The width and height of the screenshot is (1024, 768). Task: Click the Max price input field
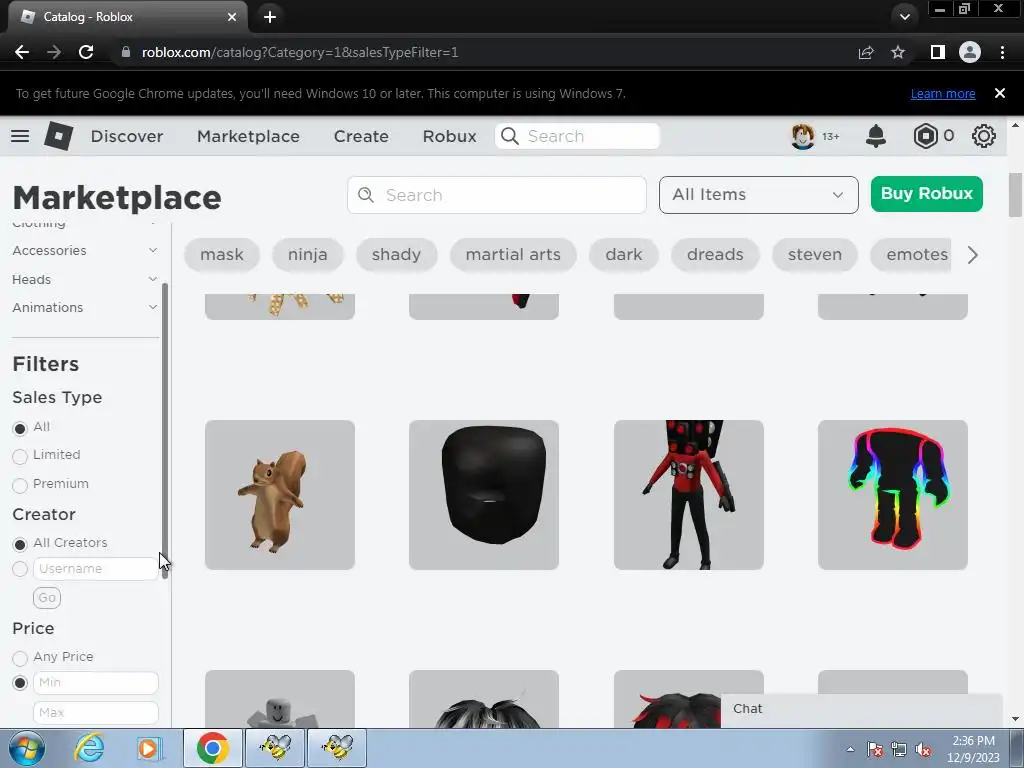(x=95, y=712)
